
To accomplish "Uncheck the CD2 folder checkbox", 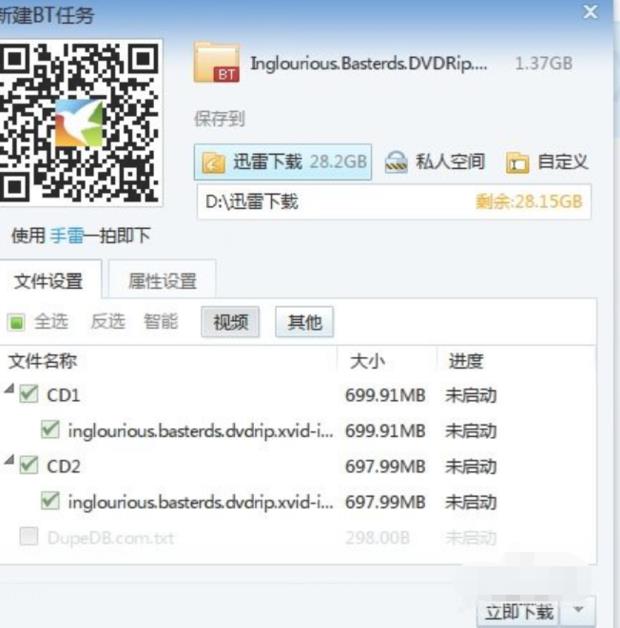I will point(29,465).
